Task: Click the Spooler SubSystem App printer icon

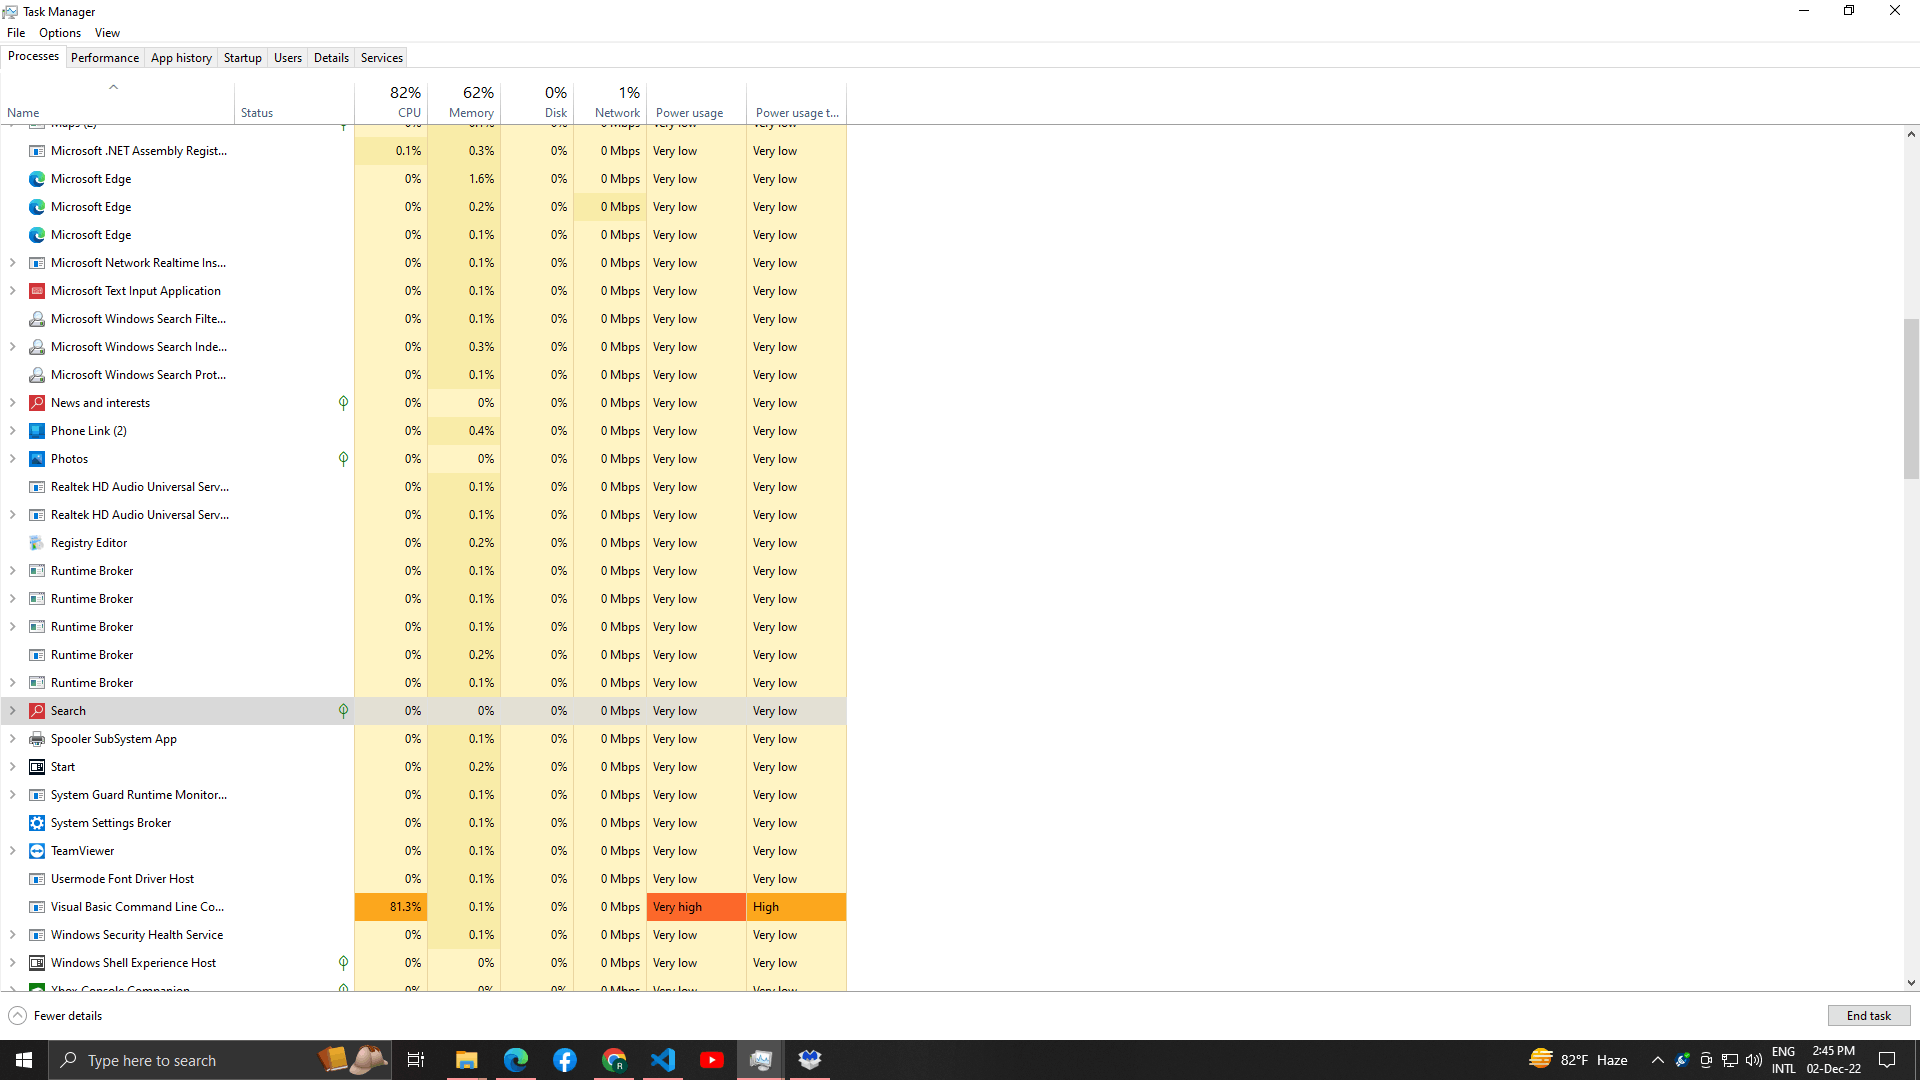Action: point(36,738)
